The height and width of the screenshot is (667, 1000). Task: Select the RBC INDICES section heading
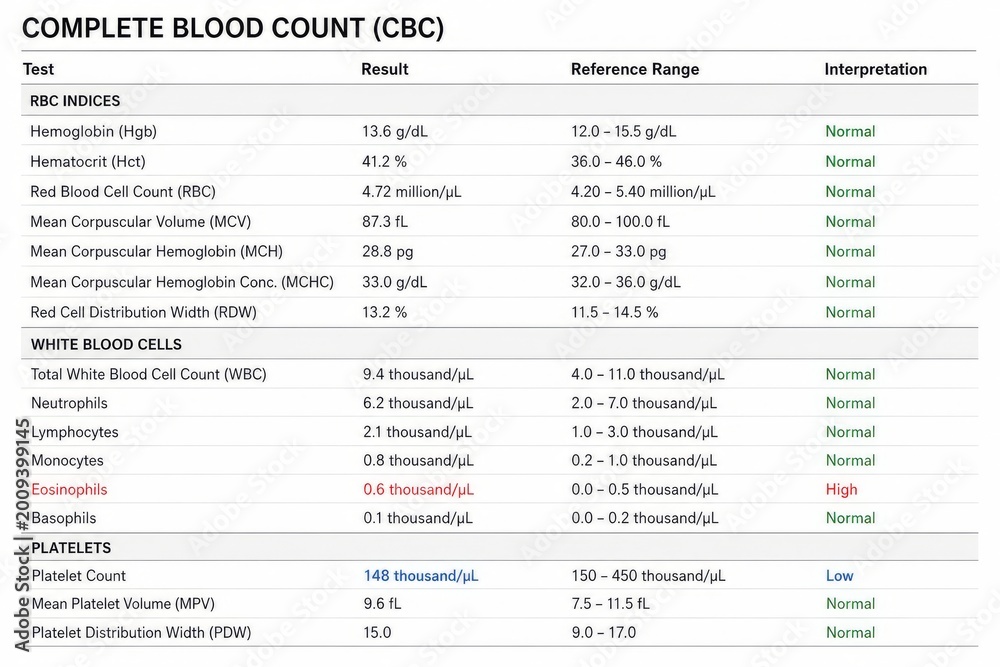pyautogui.click(x=75, y=101)
